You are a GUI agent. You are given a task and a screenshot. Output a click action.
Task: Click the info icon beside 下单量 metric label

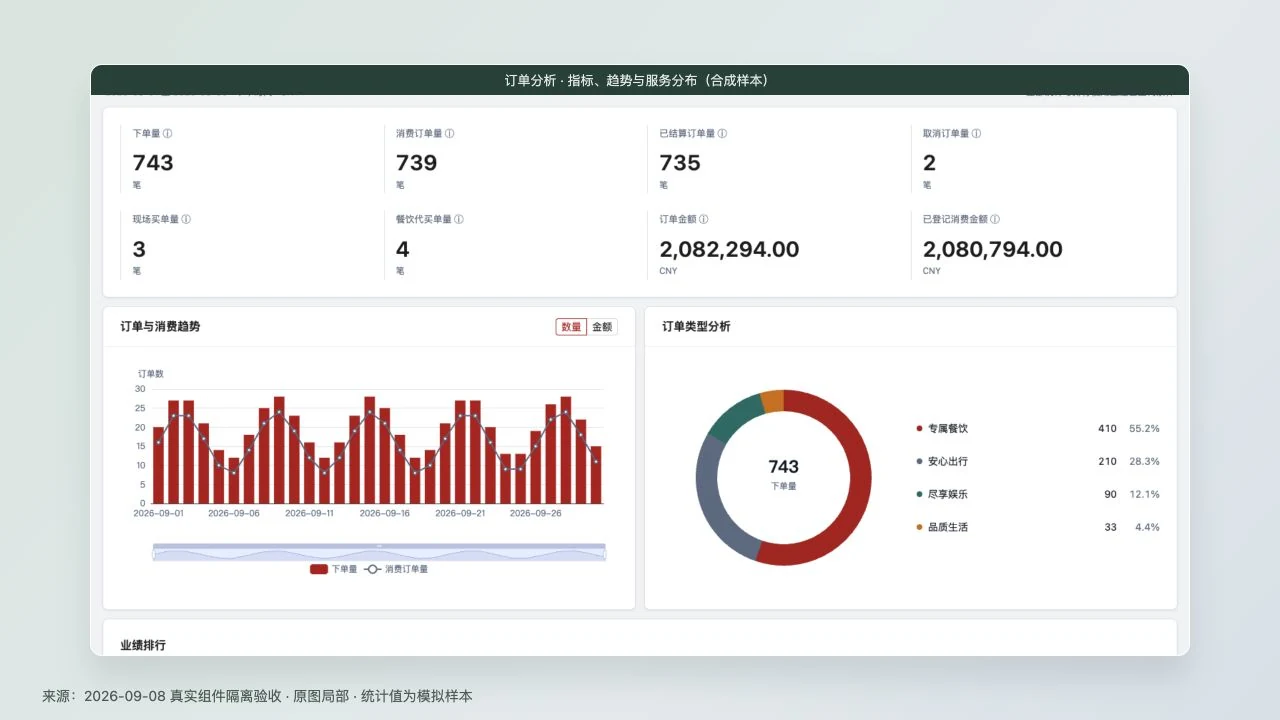click(168, 133)
